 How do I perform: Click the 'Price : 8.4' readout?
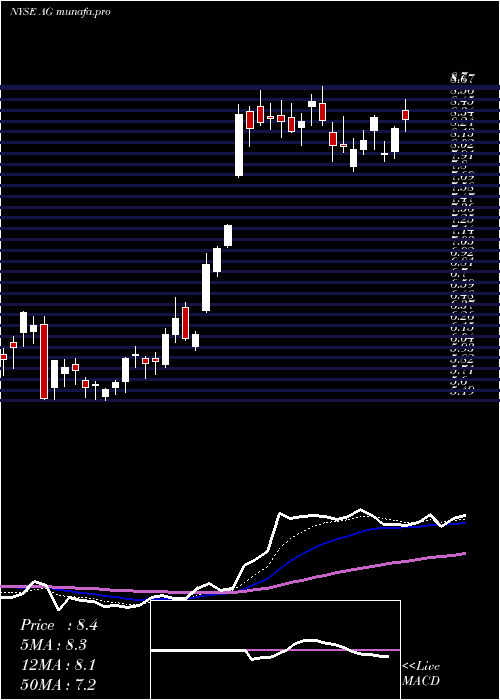(58, 625)
